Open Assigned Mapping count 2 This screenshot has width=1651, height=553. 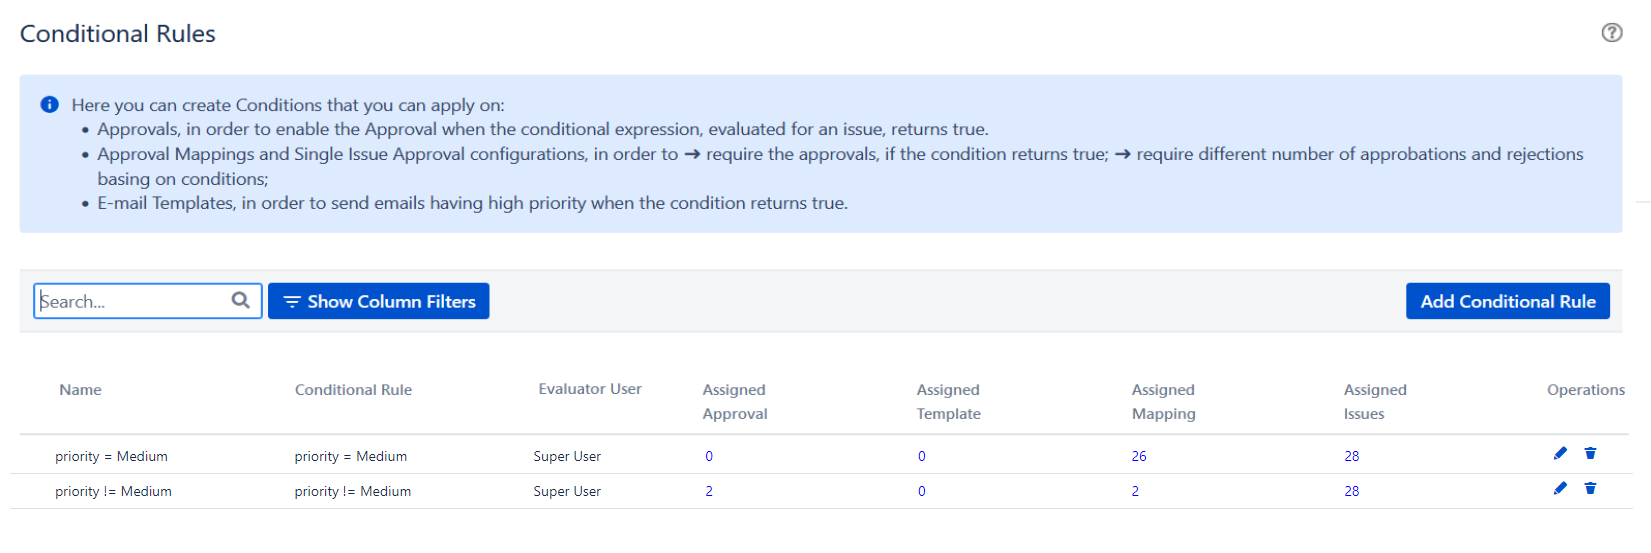pos(1135,491)
